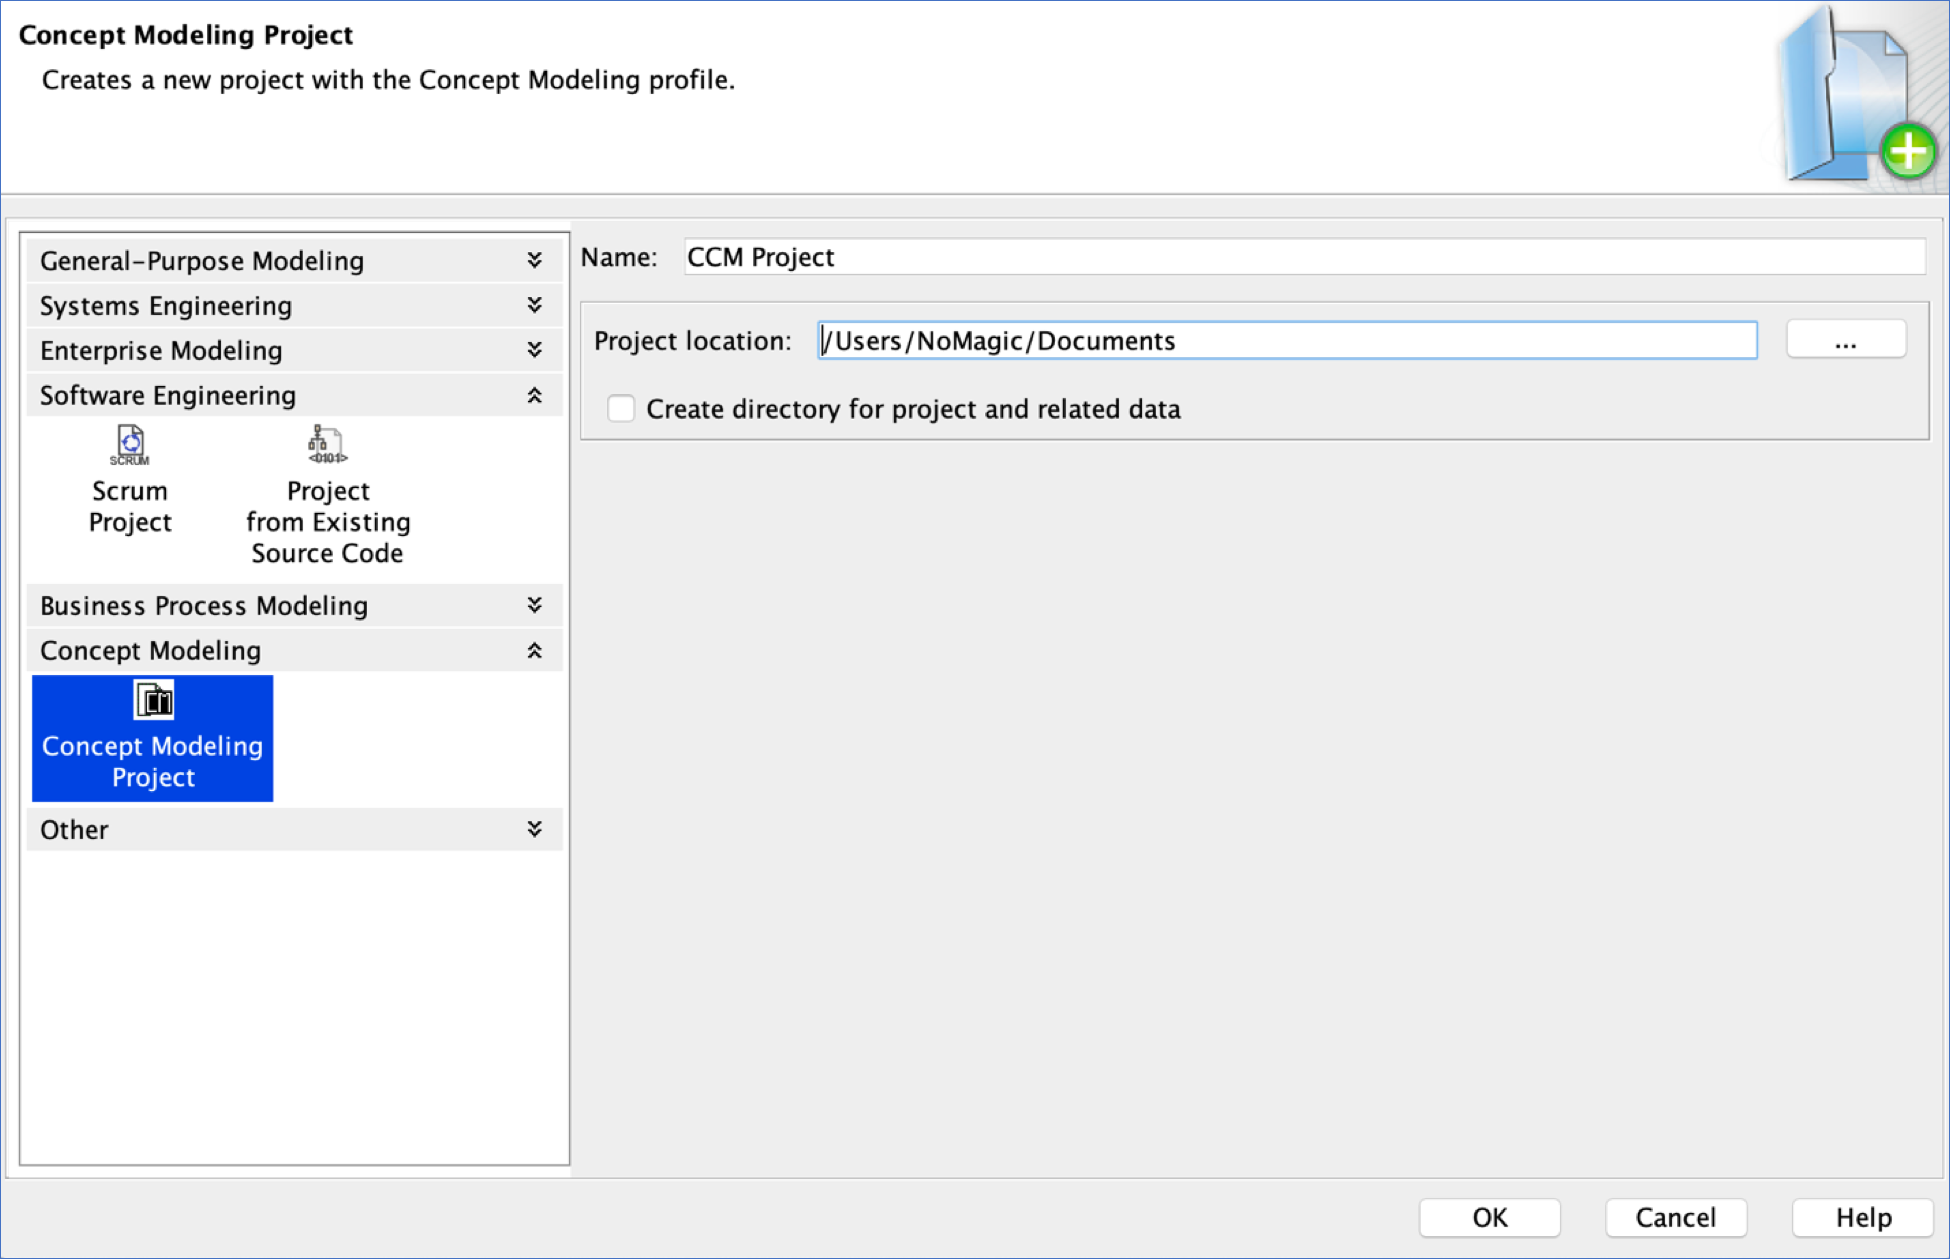Screen dimensions: 1950x1259
Task: Expand Enterprise Modeling category chevron
Action: tap(535, 350)
